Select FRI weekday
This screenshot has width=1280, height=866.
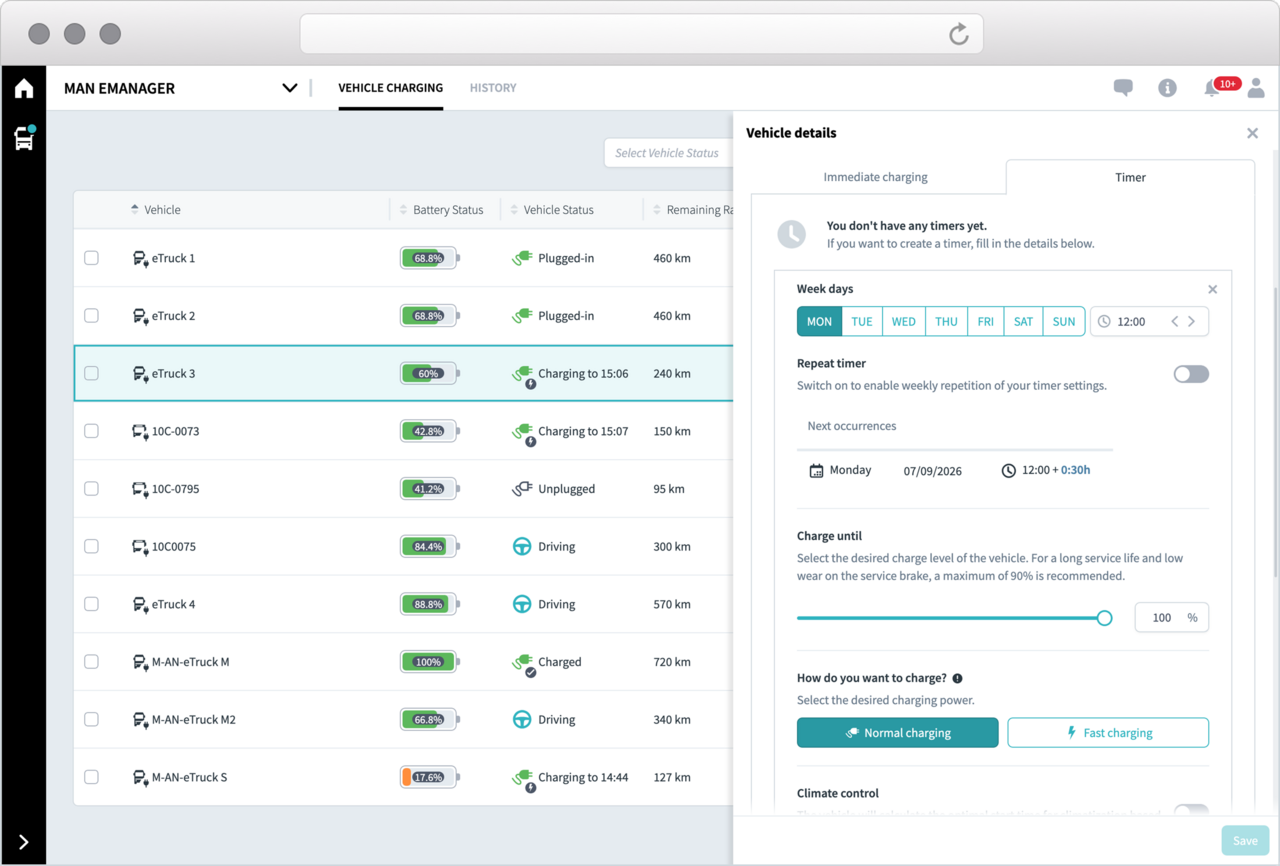point(986,321)
